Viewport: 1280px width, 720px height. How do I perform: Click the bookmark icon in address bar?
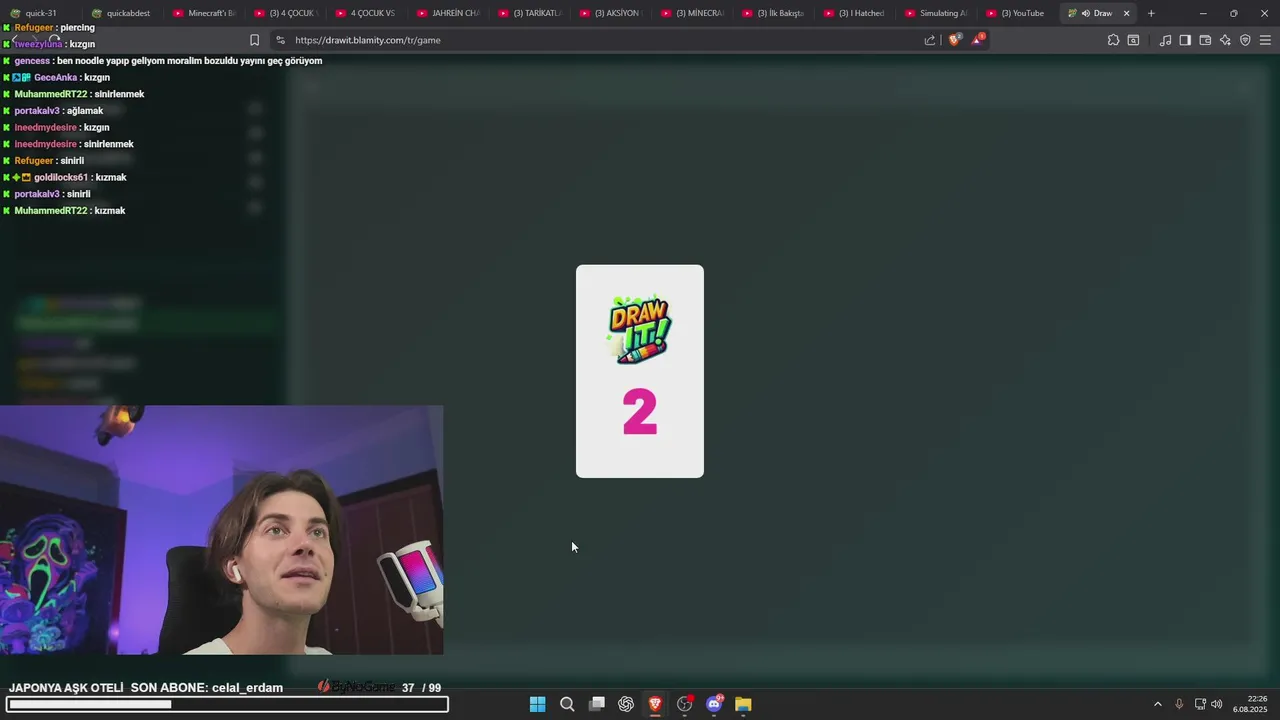tap(254, 40)
